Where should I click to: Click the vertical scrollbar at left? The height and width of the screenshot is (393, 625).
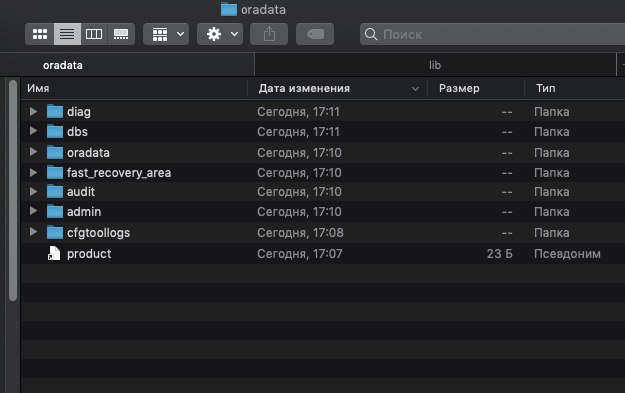pos(13,191)
